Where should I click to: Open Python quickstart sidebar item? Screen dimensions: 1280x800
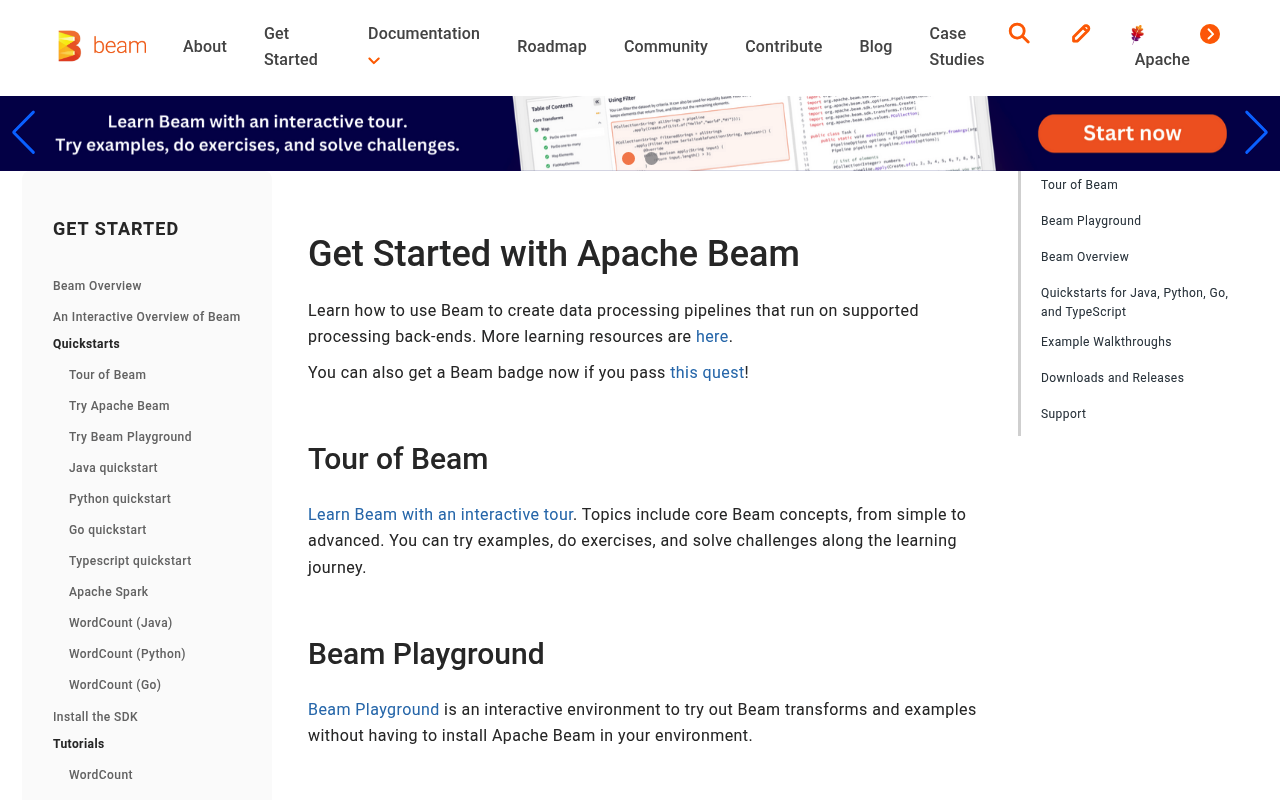click(120, 499)
